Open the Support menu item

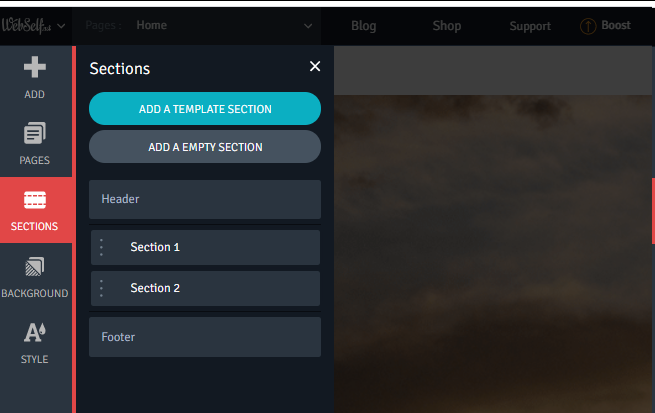tap(530, 26)
